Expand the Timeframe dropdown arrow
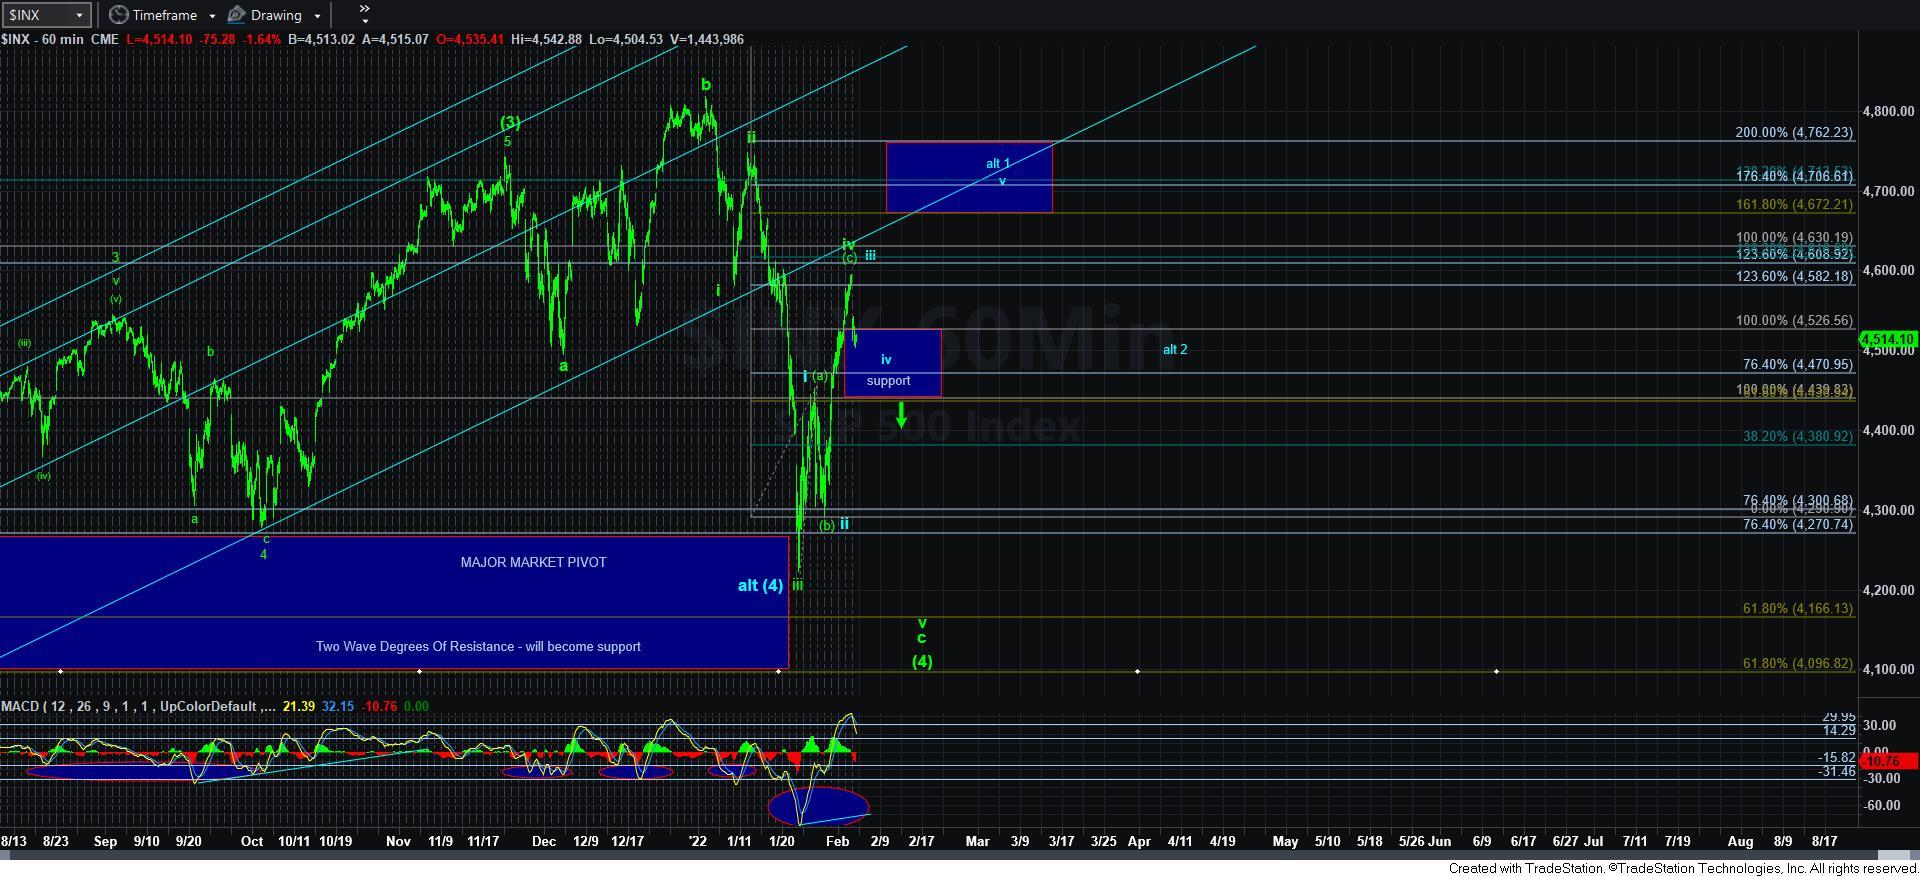The width and height of the screenshot is (1920, 876). point(212,16)
